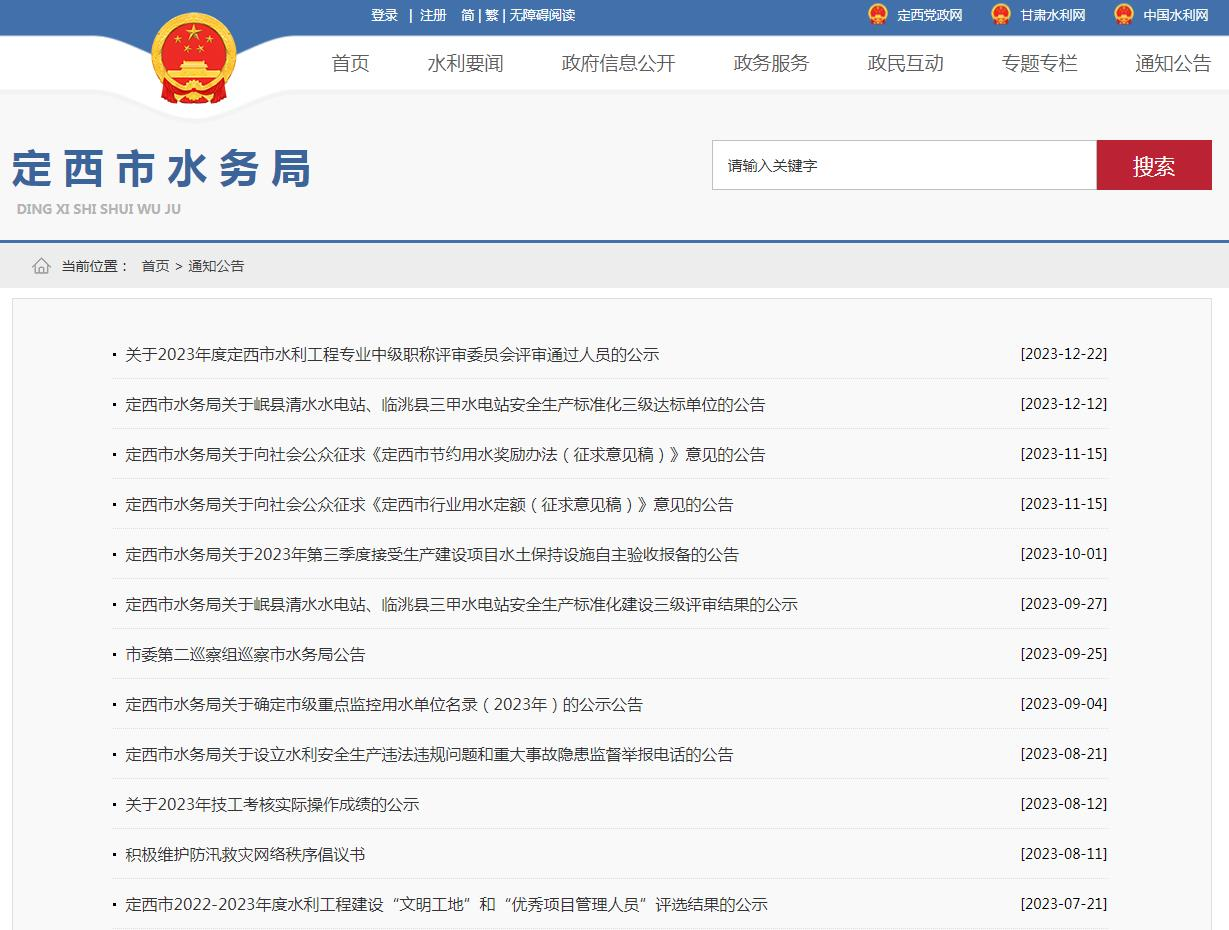
Task: Click the 注册 link at top
Action: tap(433, 15)
